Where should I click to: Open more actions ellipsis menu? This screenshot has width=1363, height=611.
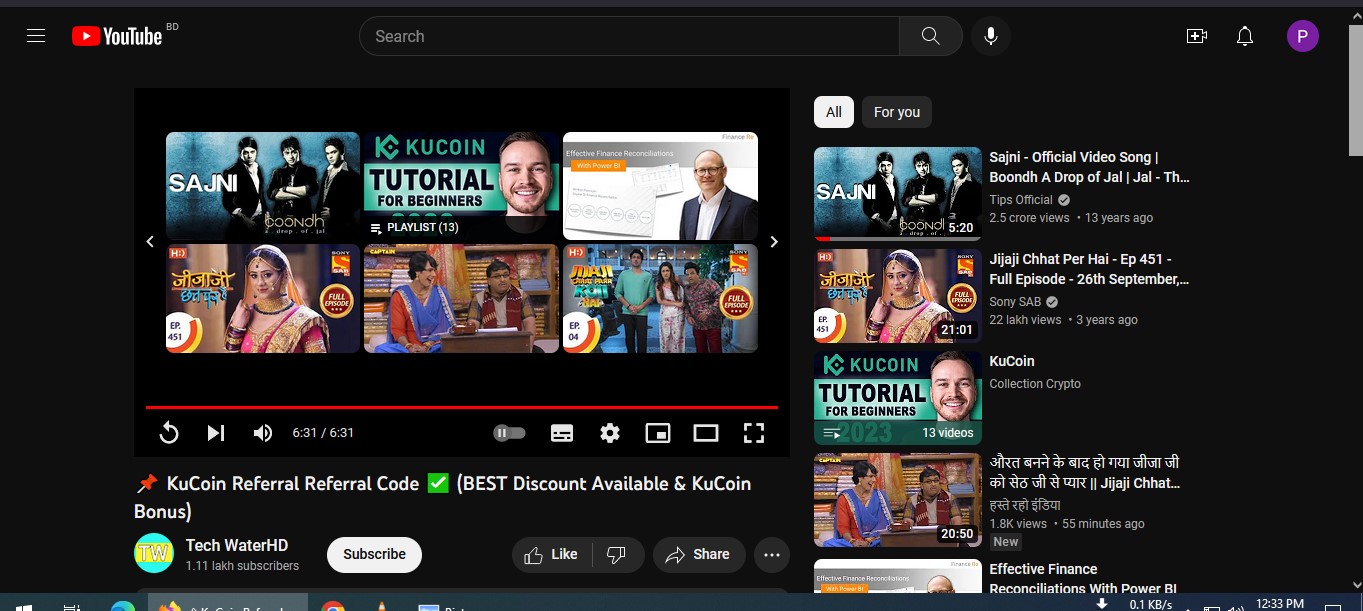(771, 555)
